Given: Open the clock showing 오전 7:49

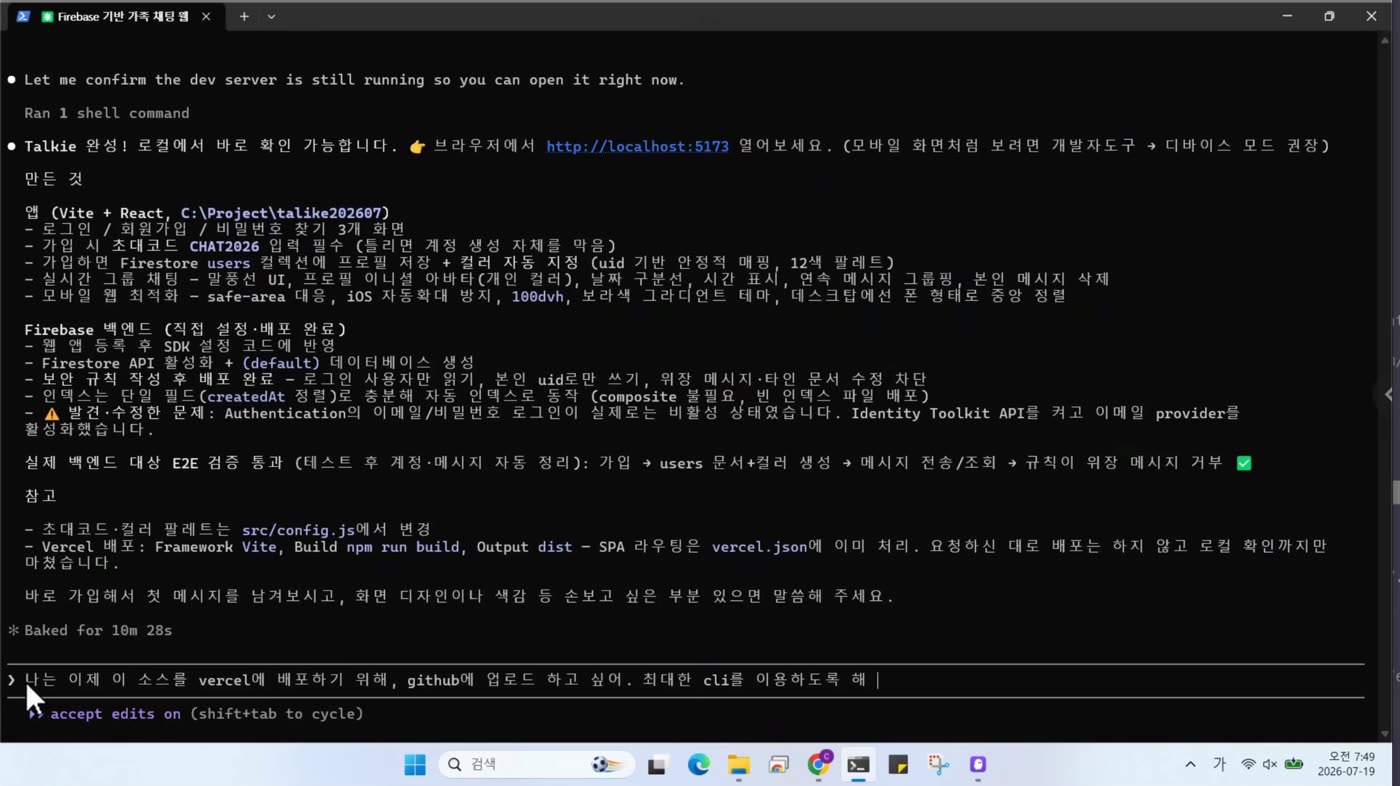Looking at the screenshot, I should pos(1346,765).
